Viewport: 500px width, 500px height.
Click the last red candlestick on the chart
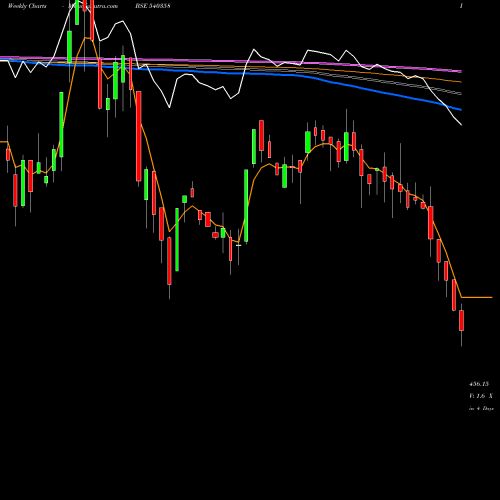[x=461, y=320]
